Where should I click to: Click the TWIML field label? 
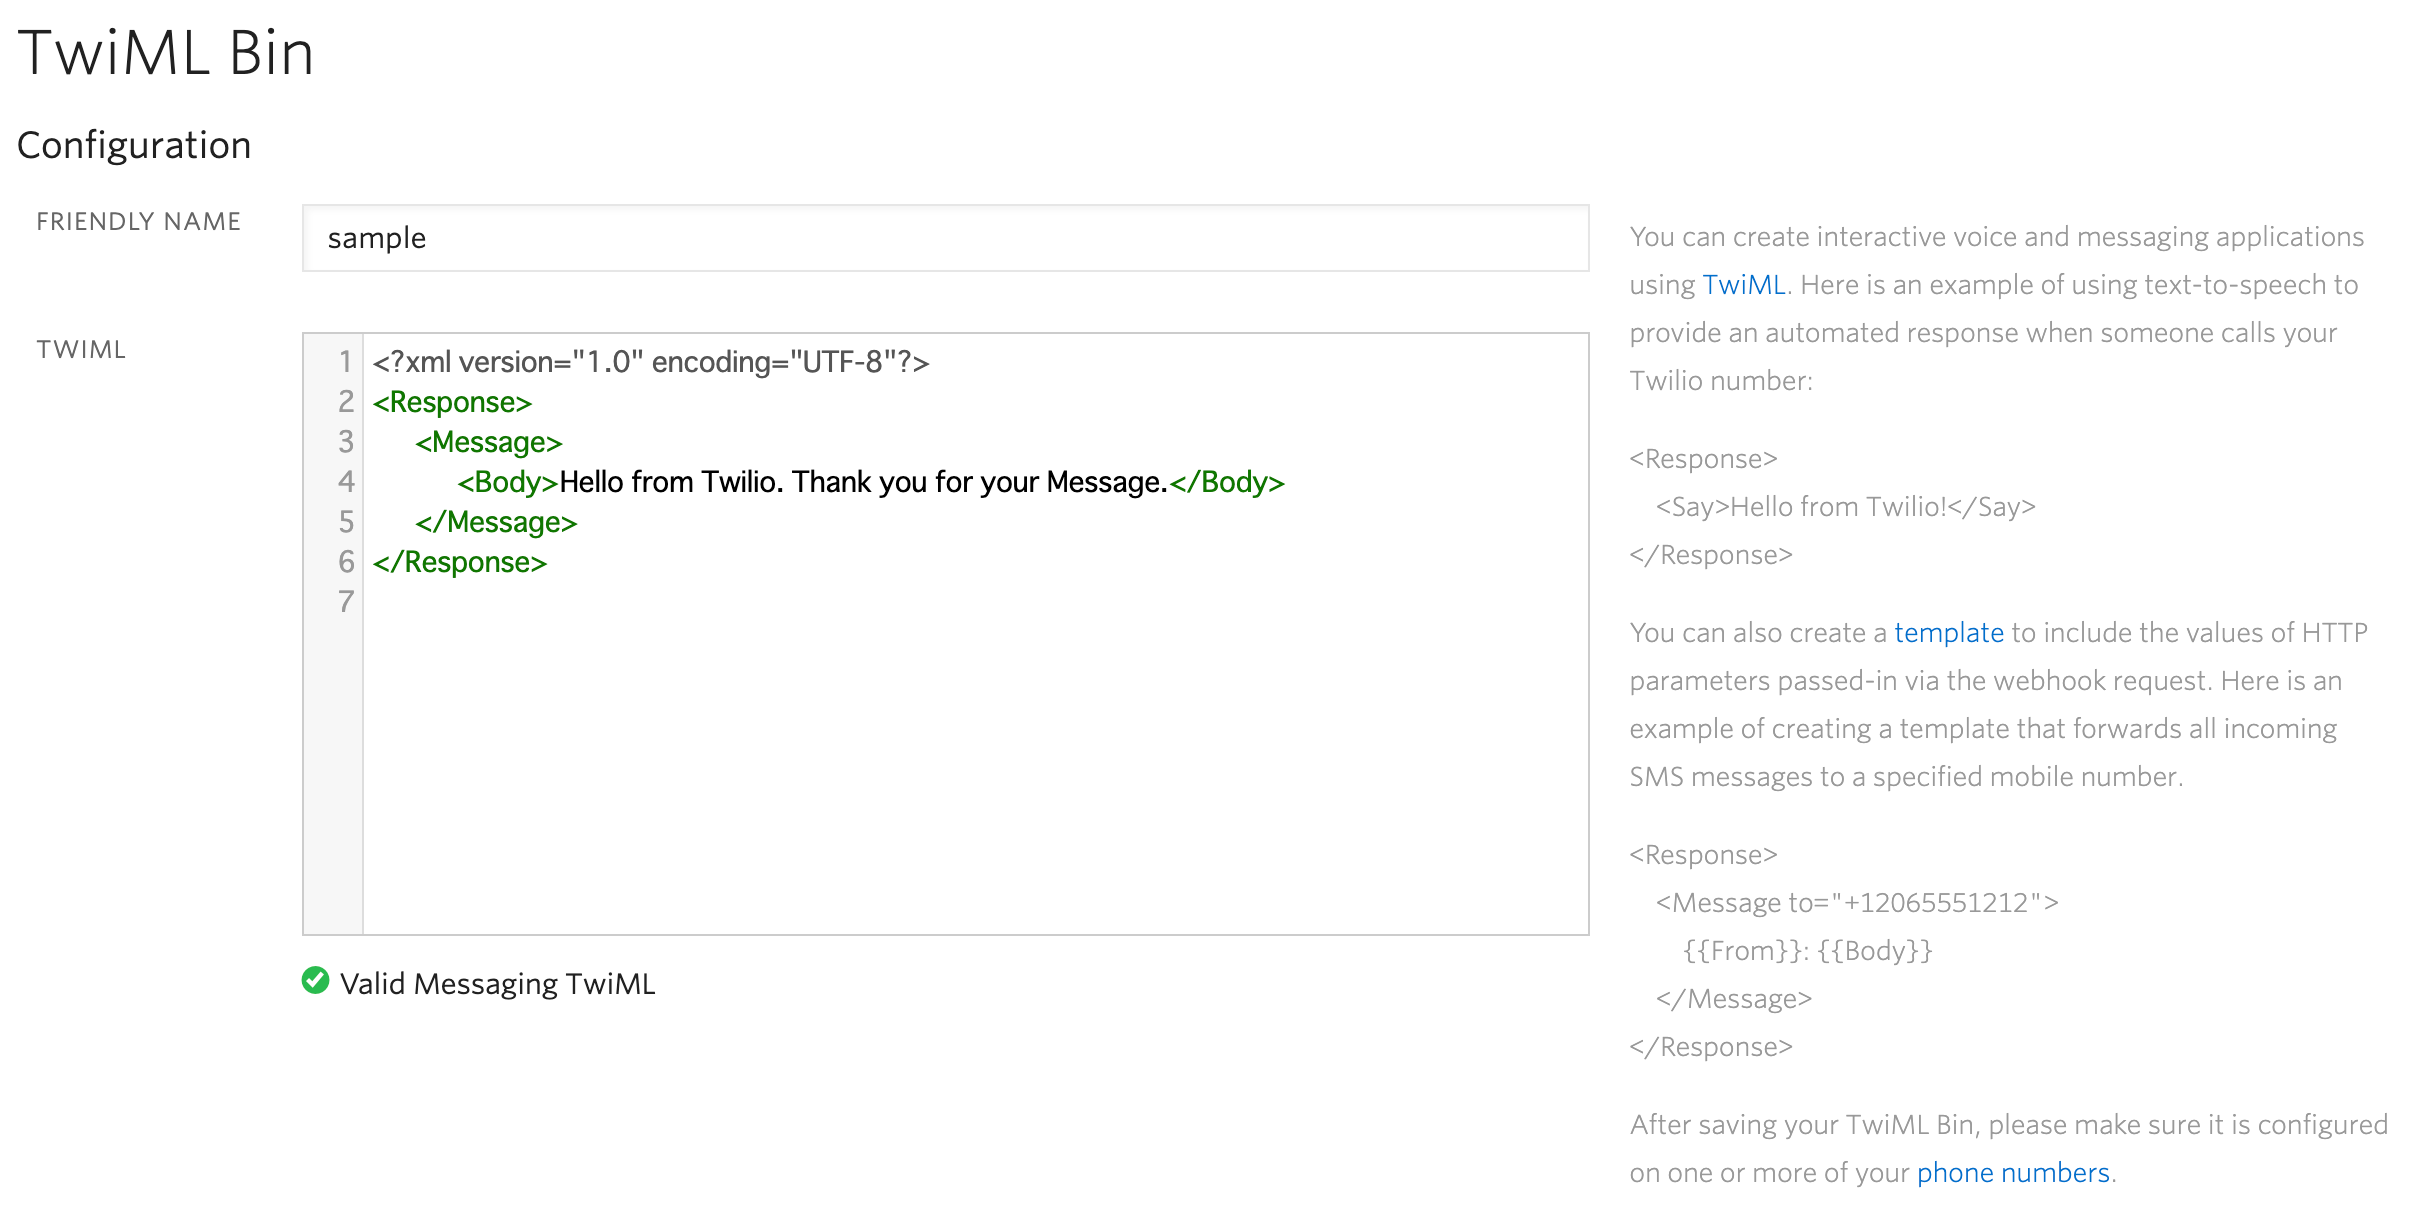point(81,350)
